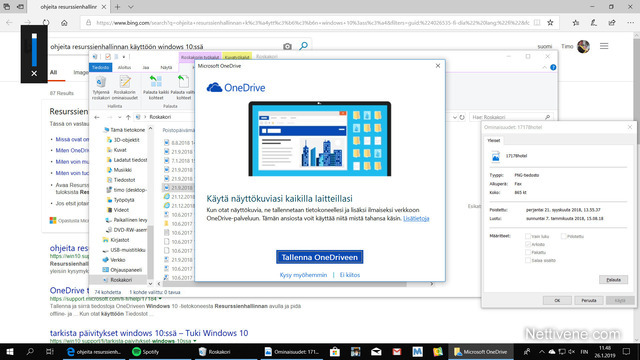Click the Windows Start button
This screenshot has height=360, width=640.
click(x=10, y=352)
